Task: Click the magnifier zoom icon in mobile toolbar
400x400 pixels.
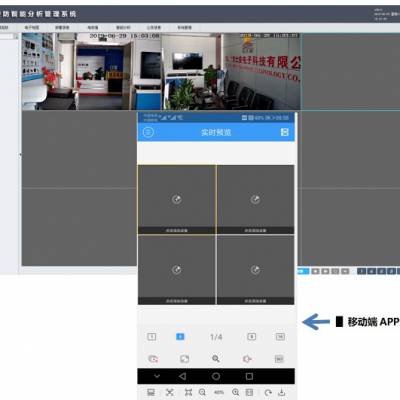Action: click(216, 359)
